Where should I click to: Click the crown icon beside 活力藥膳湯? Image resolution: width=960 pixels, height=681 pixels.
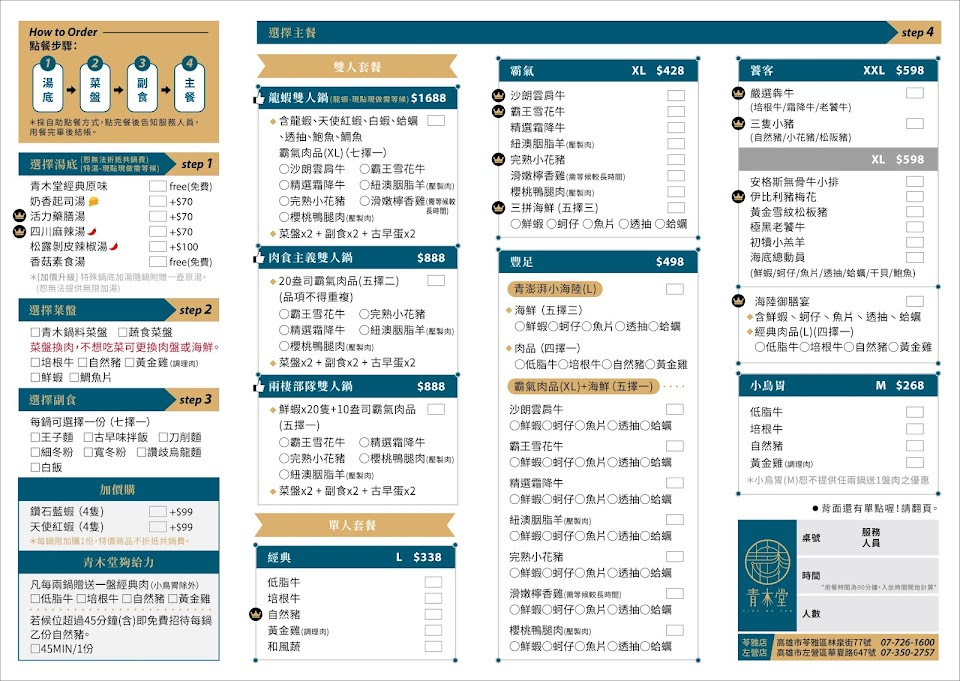point(20,216)
